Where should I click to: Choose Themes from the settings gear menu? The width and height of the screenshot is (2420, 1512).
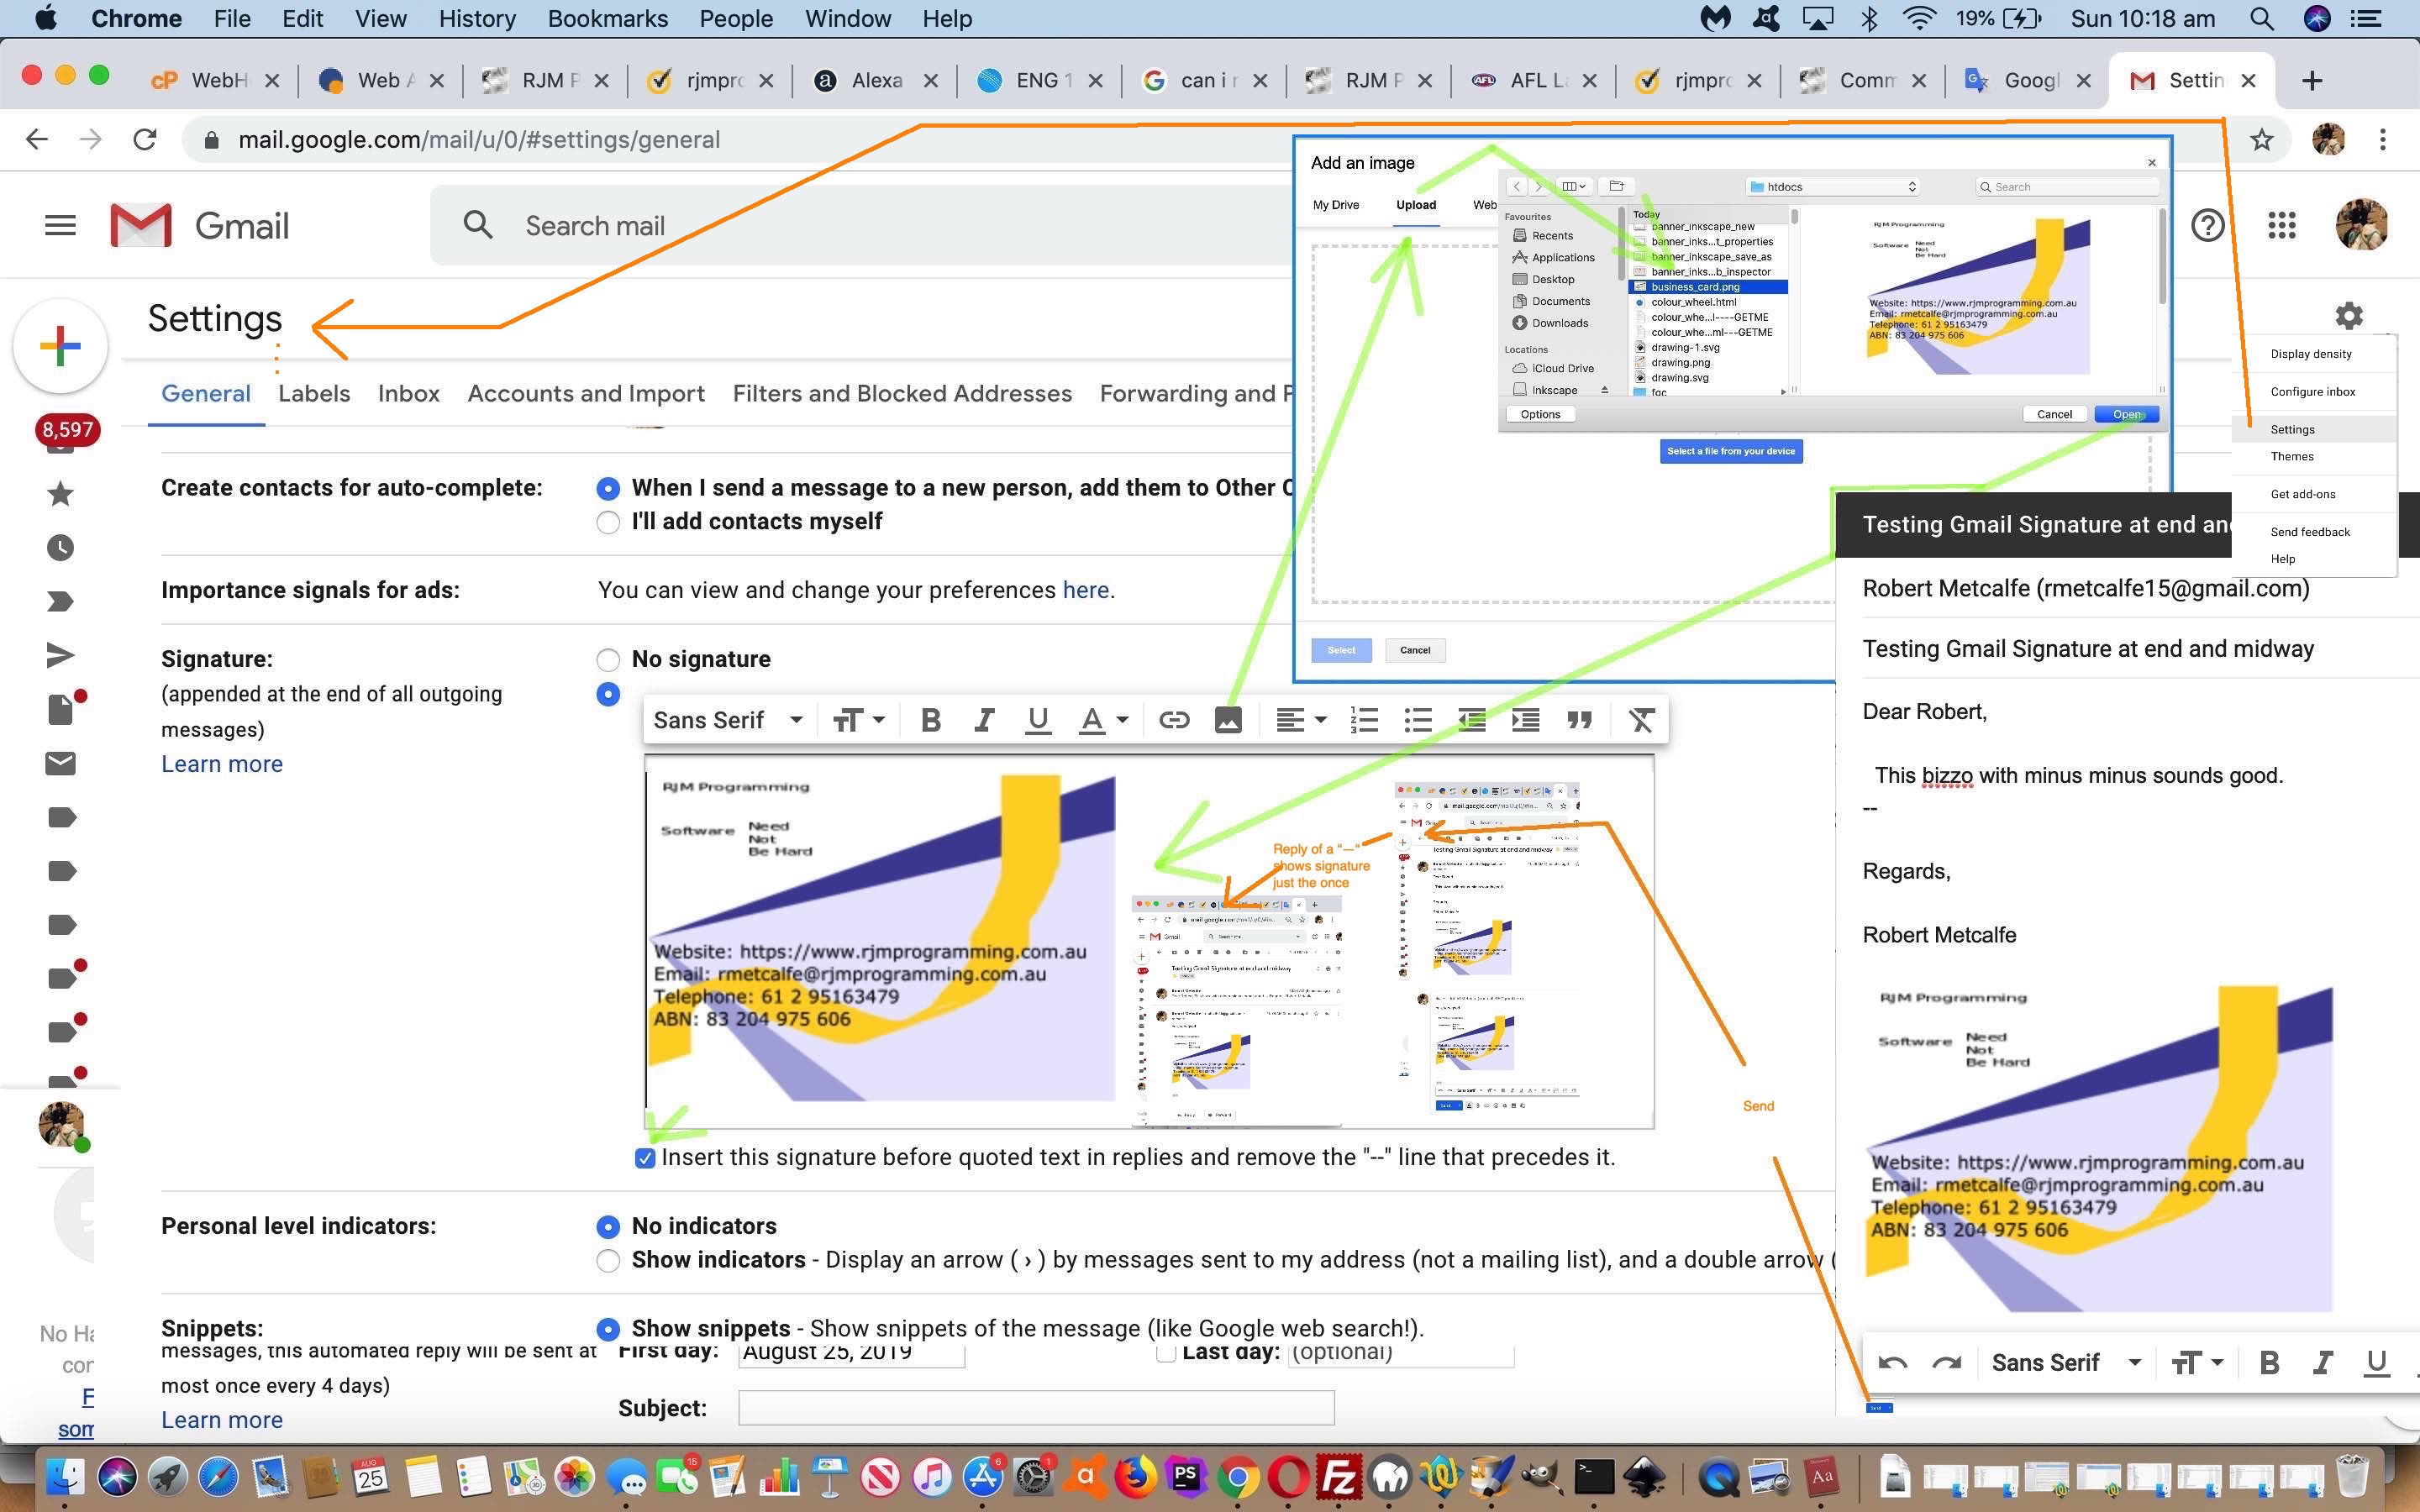click(2291, 457)
